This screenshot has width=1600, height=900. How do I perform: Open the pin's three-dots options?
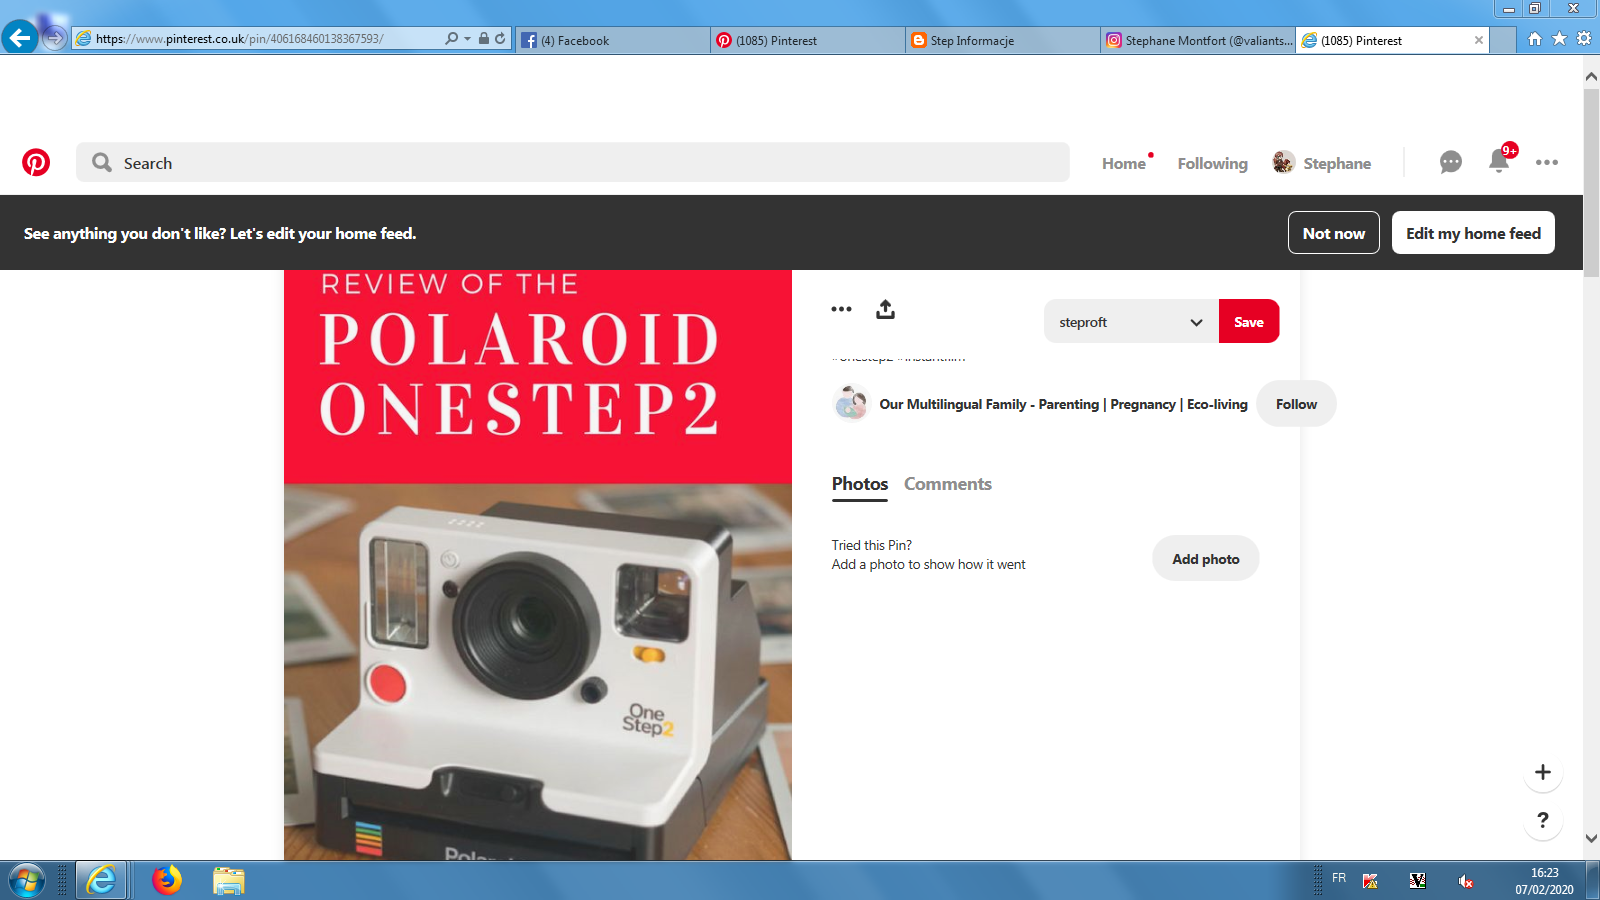841,309
